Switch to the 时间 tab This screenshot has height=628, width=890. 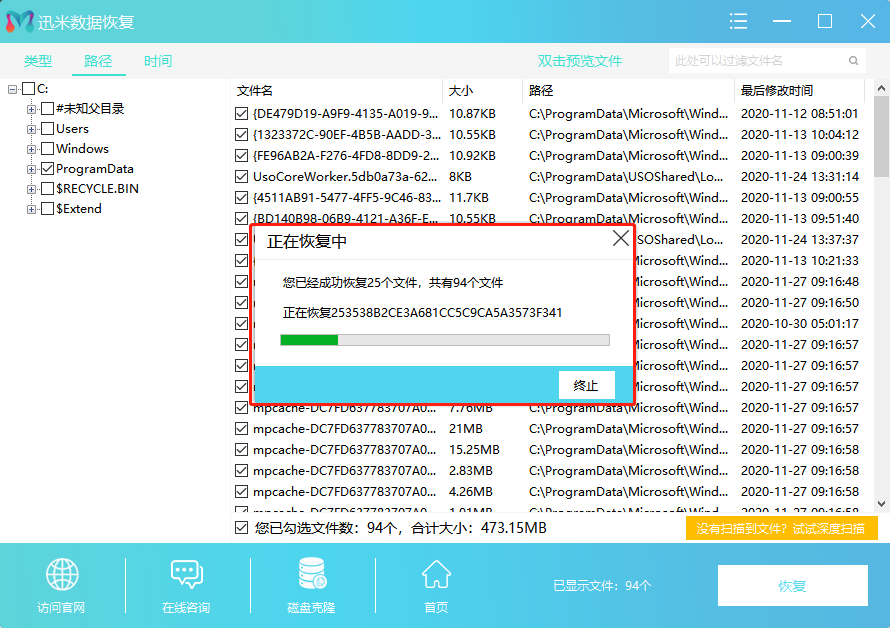point(157,61)
